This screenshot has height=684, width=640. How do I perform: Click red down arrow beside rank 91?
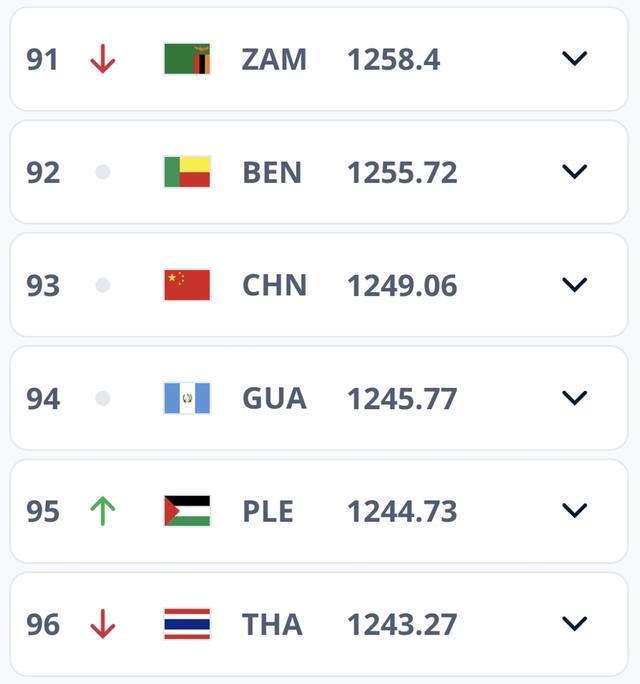click(102, 60)
